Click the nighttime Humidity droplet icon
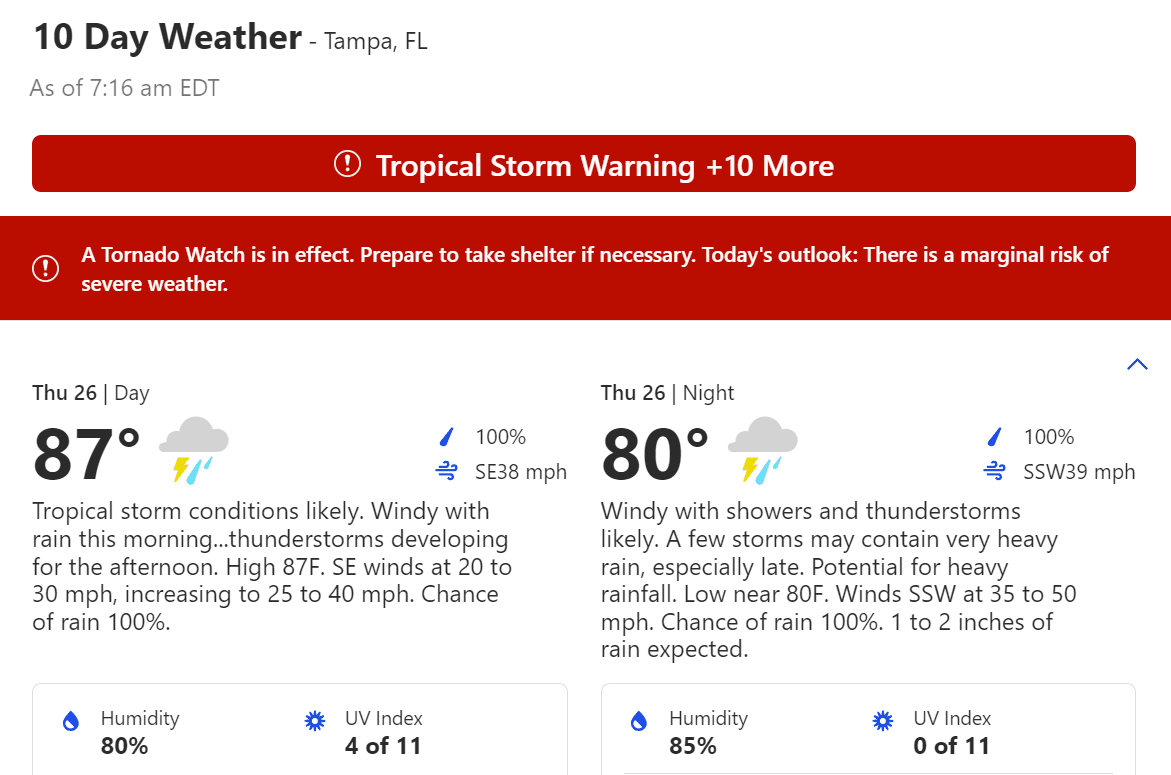 coord(639,721)
